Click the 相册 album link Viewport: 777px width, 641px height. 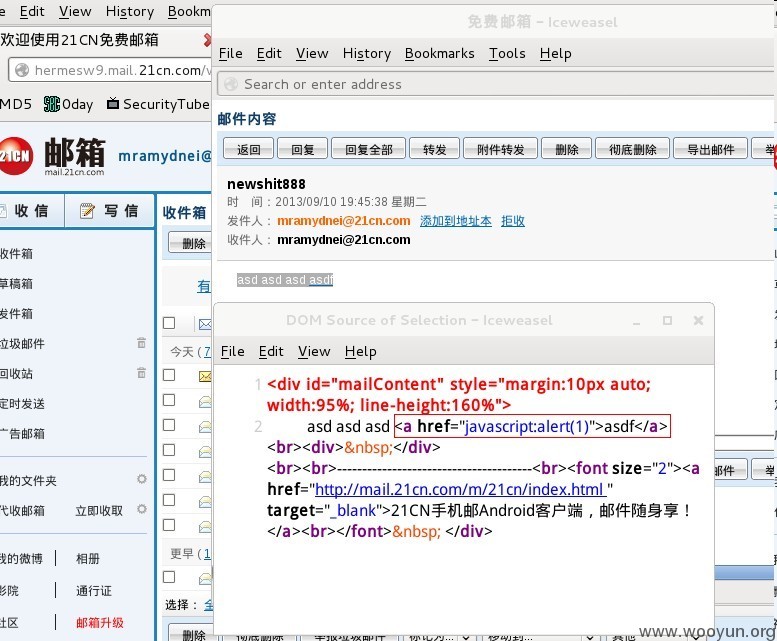[x=88, y=559]
